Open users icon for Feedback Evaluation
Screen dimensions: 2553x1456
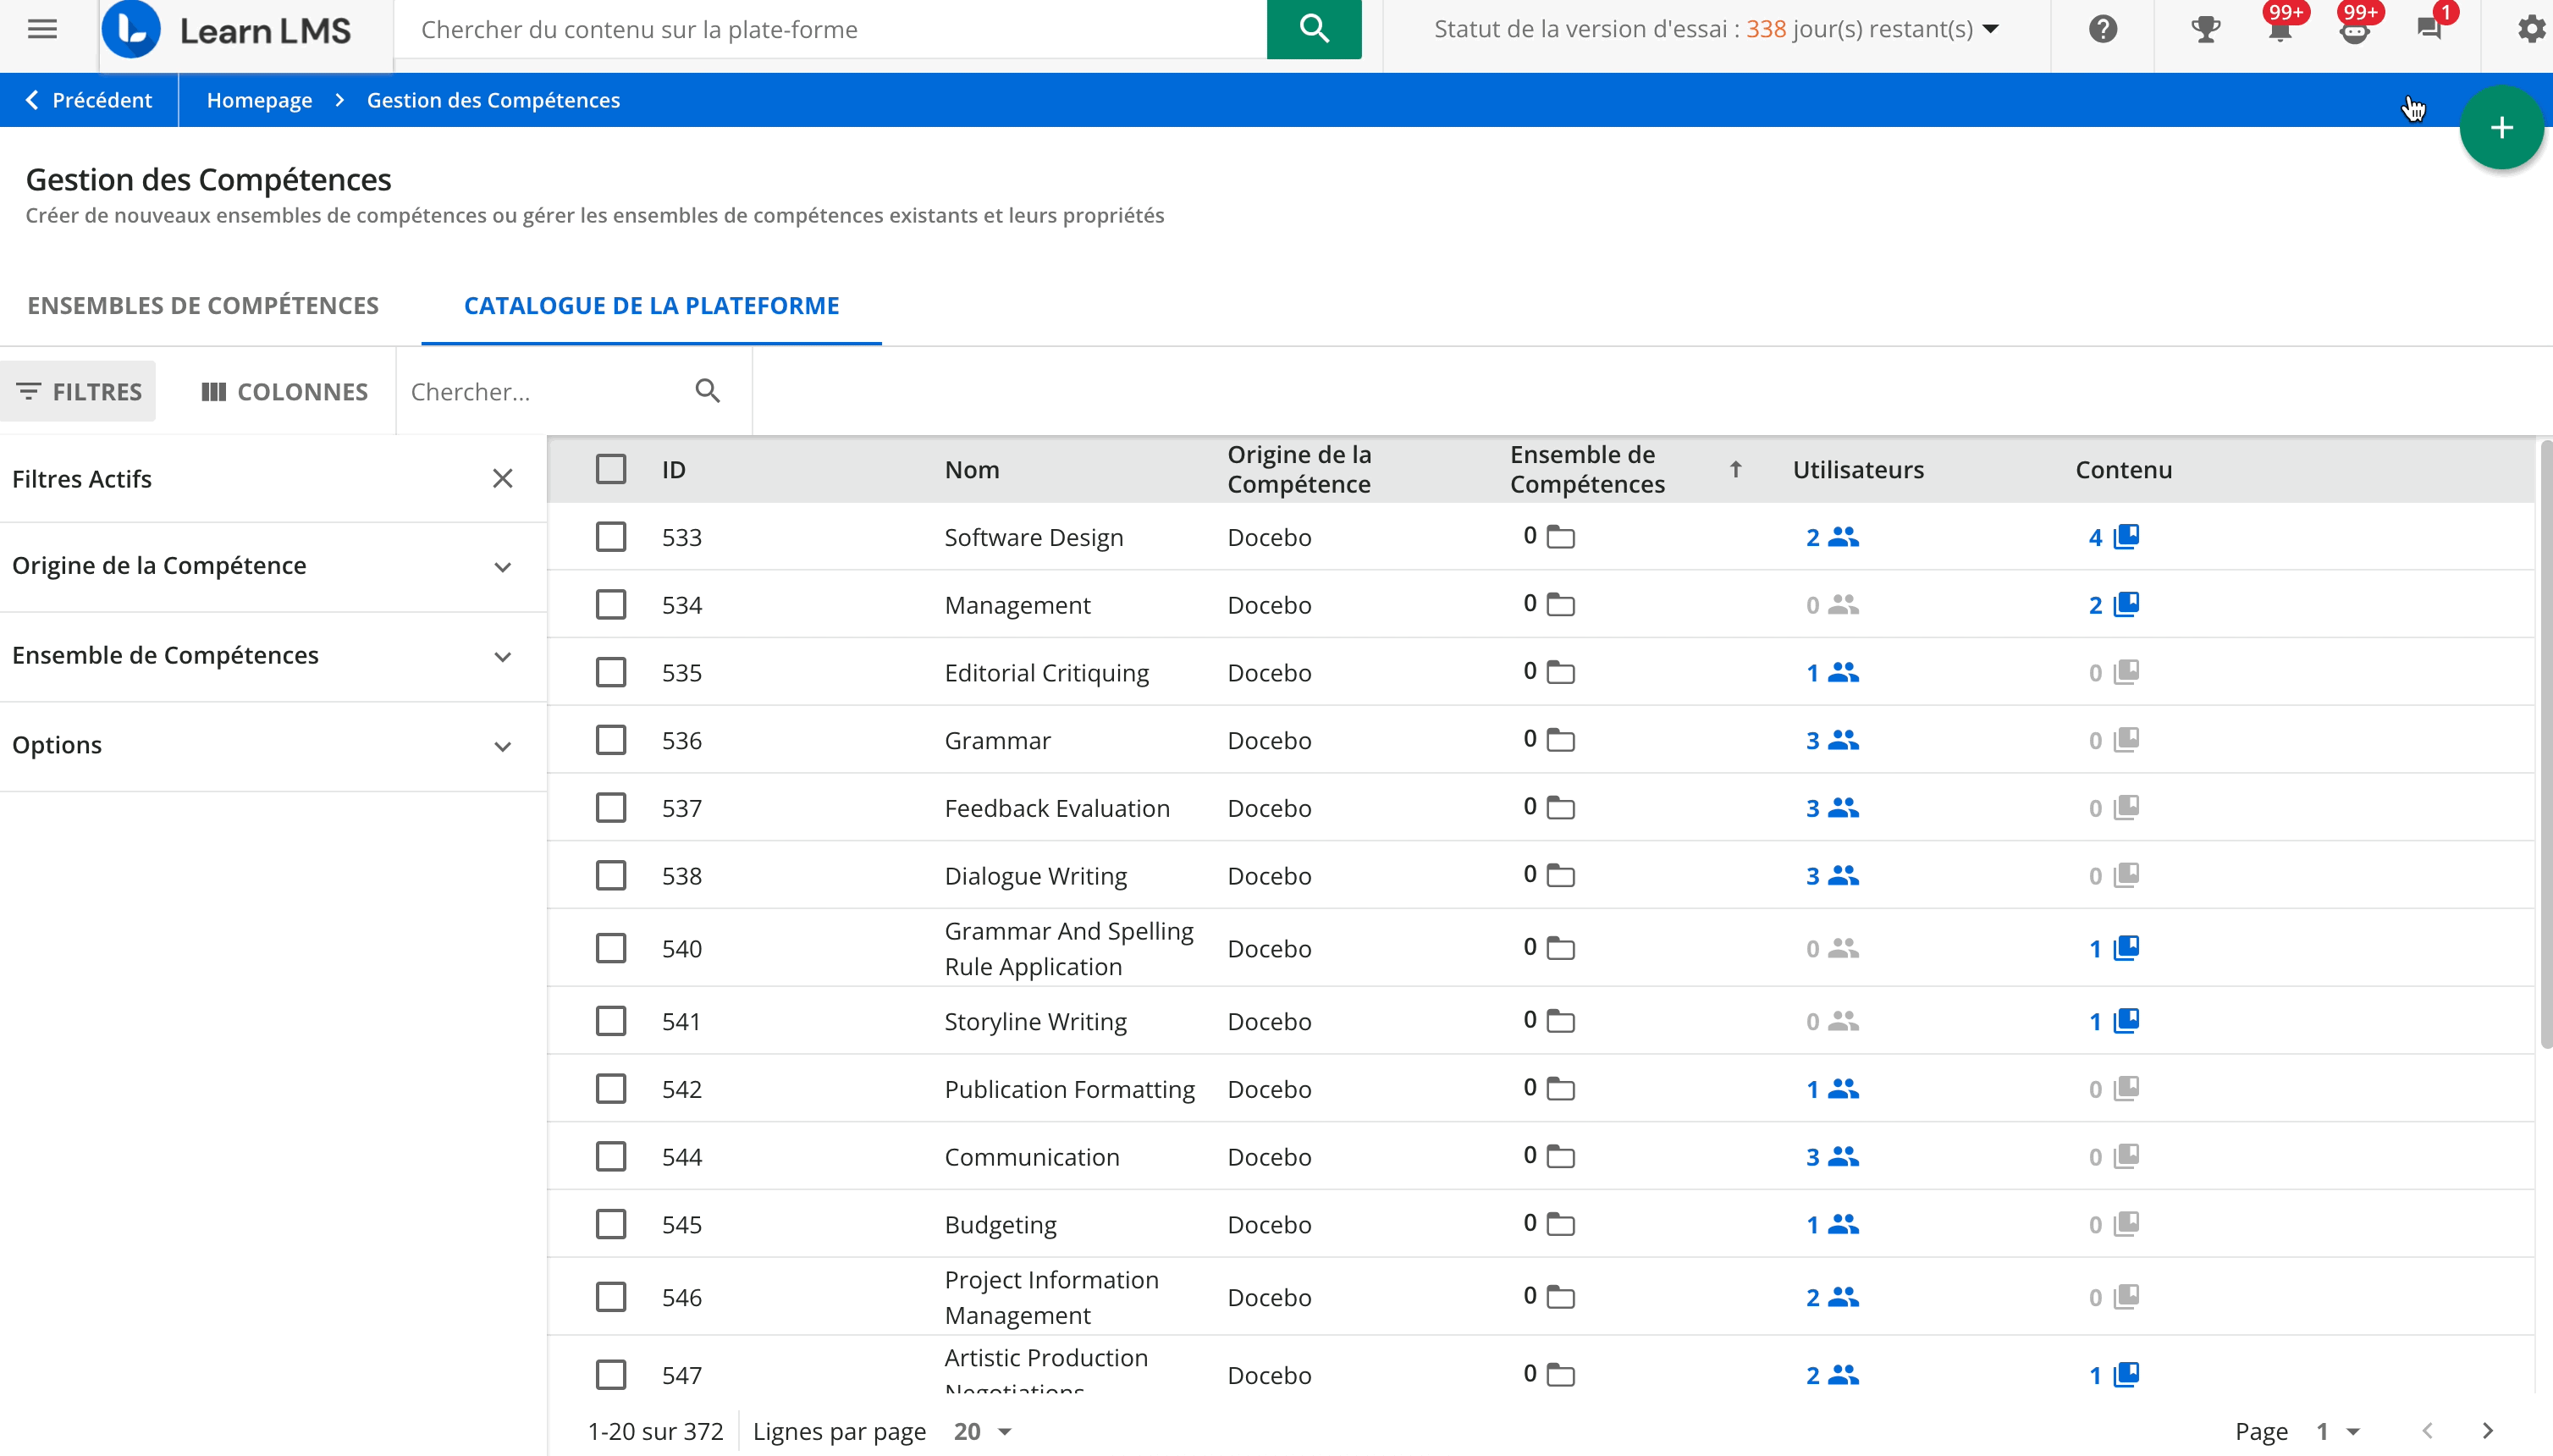point(1843,808)
